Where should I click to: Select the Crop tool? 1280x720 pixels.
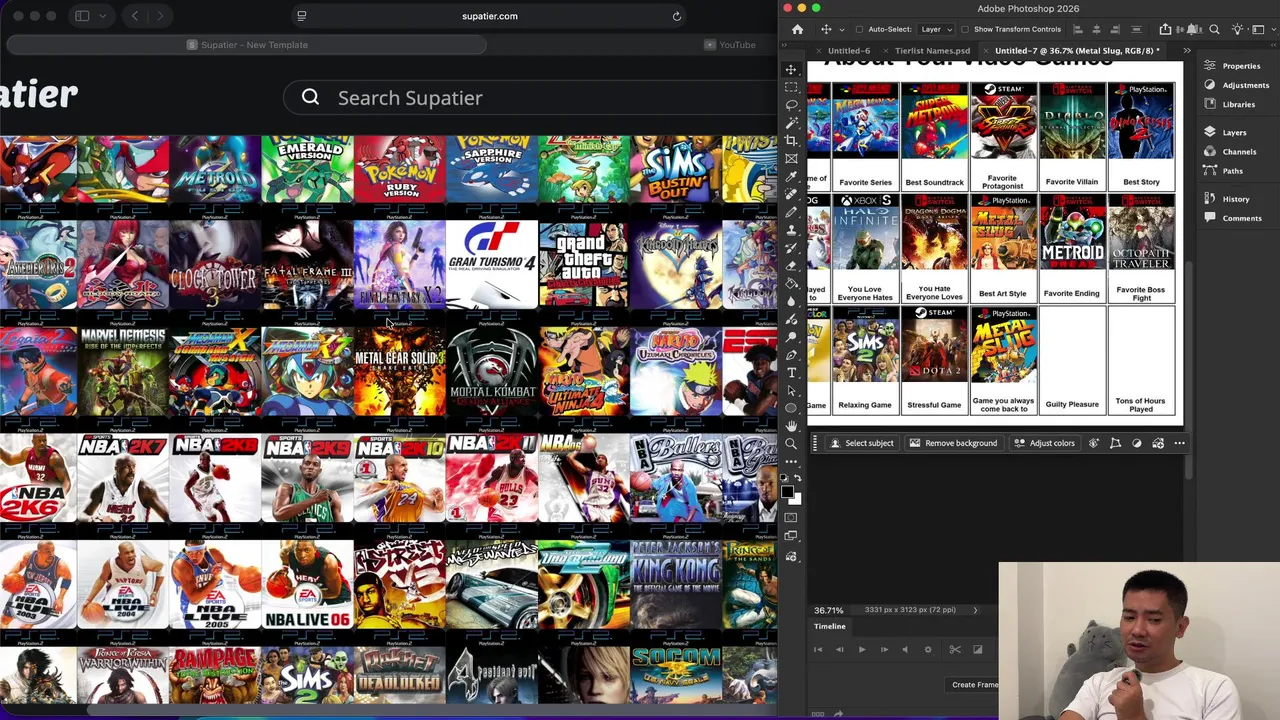click(791, 140)
